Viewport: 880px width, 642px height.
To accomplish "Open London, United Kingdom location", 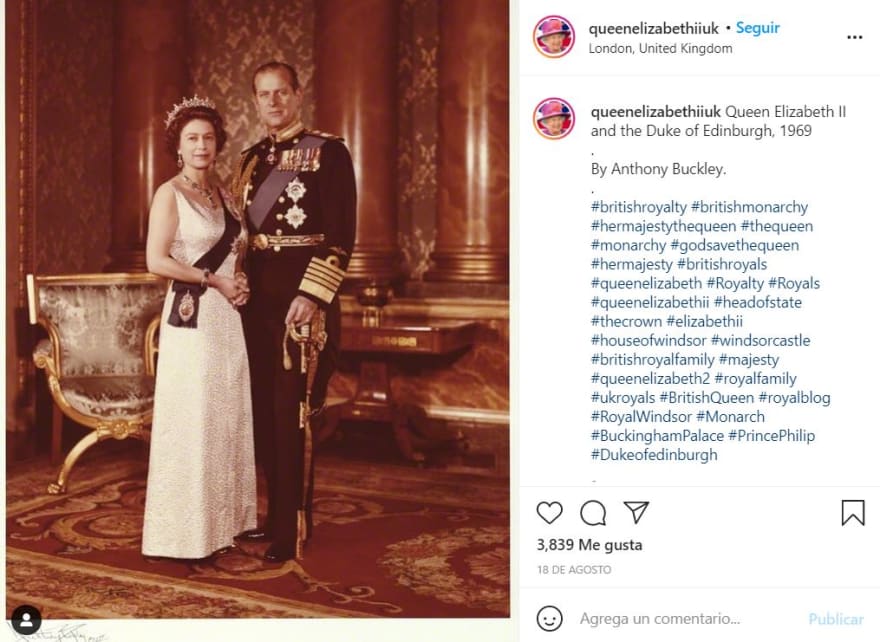I will click(x=660, y=49).
